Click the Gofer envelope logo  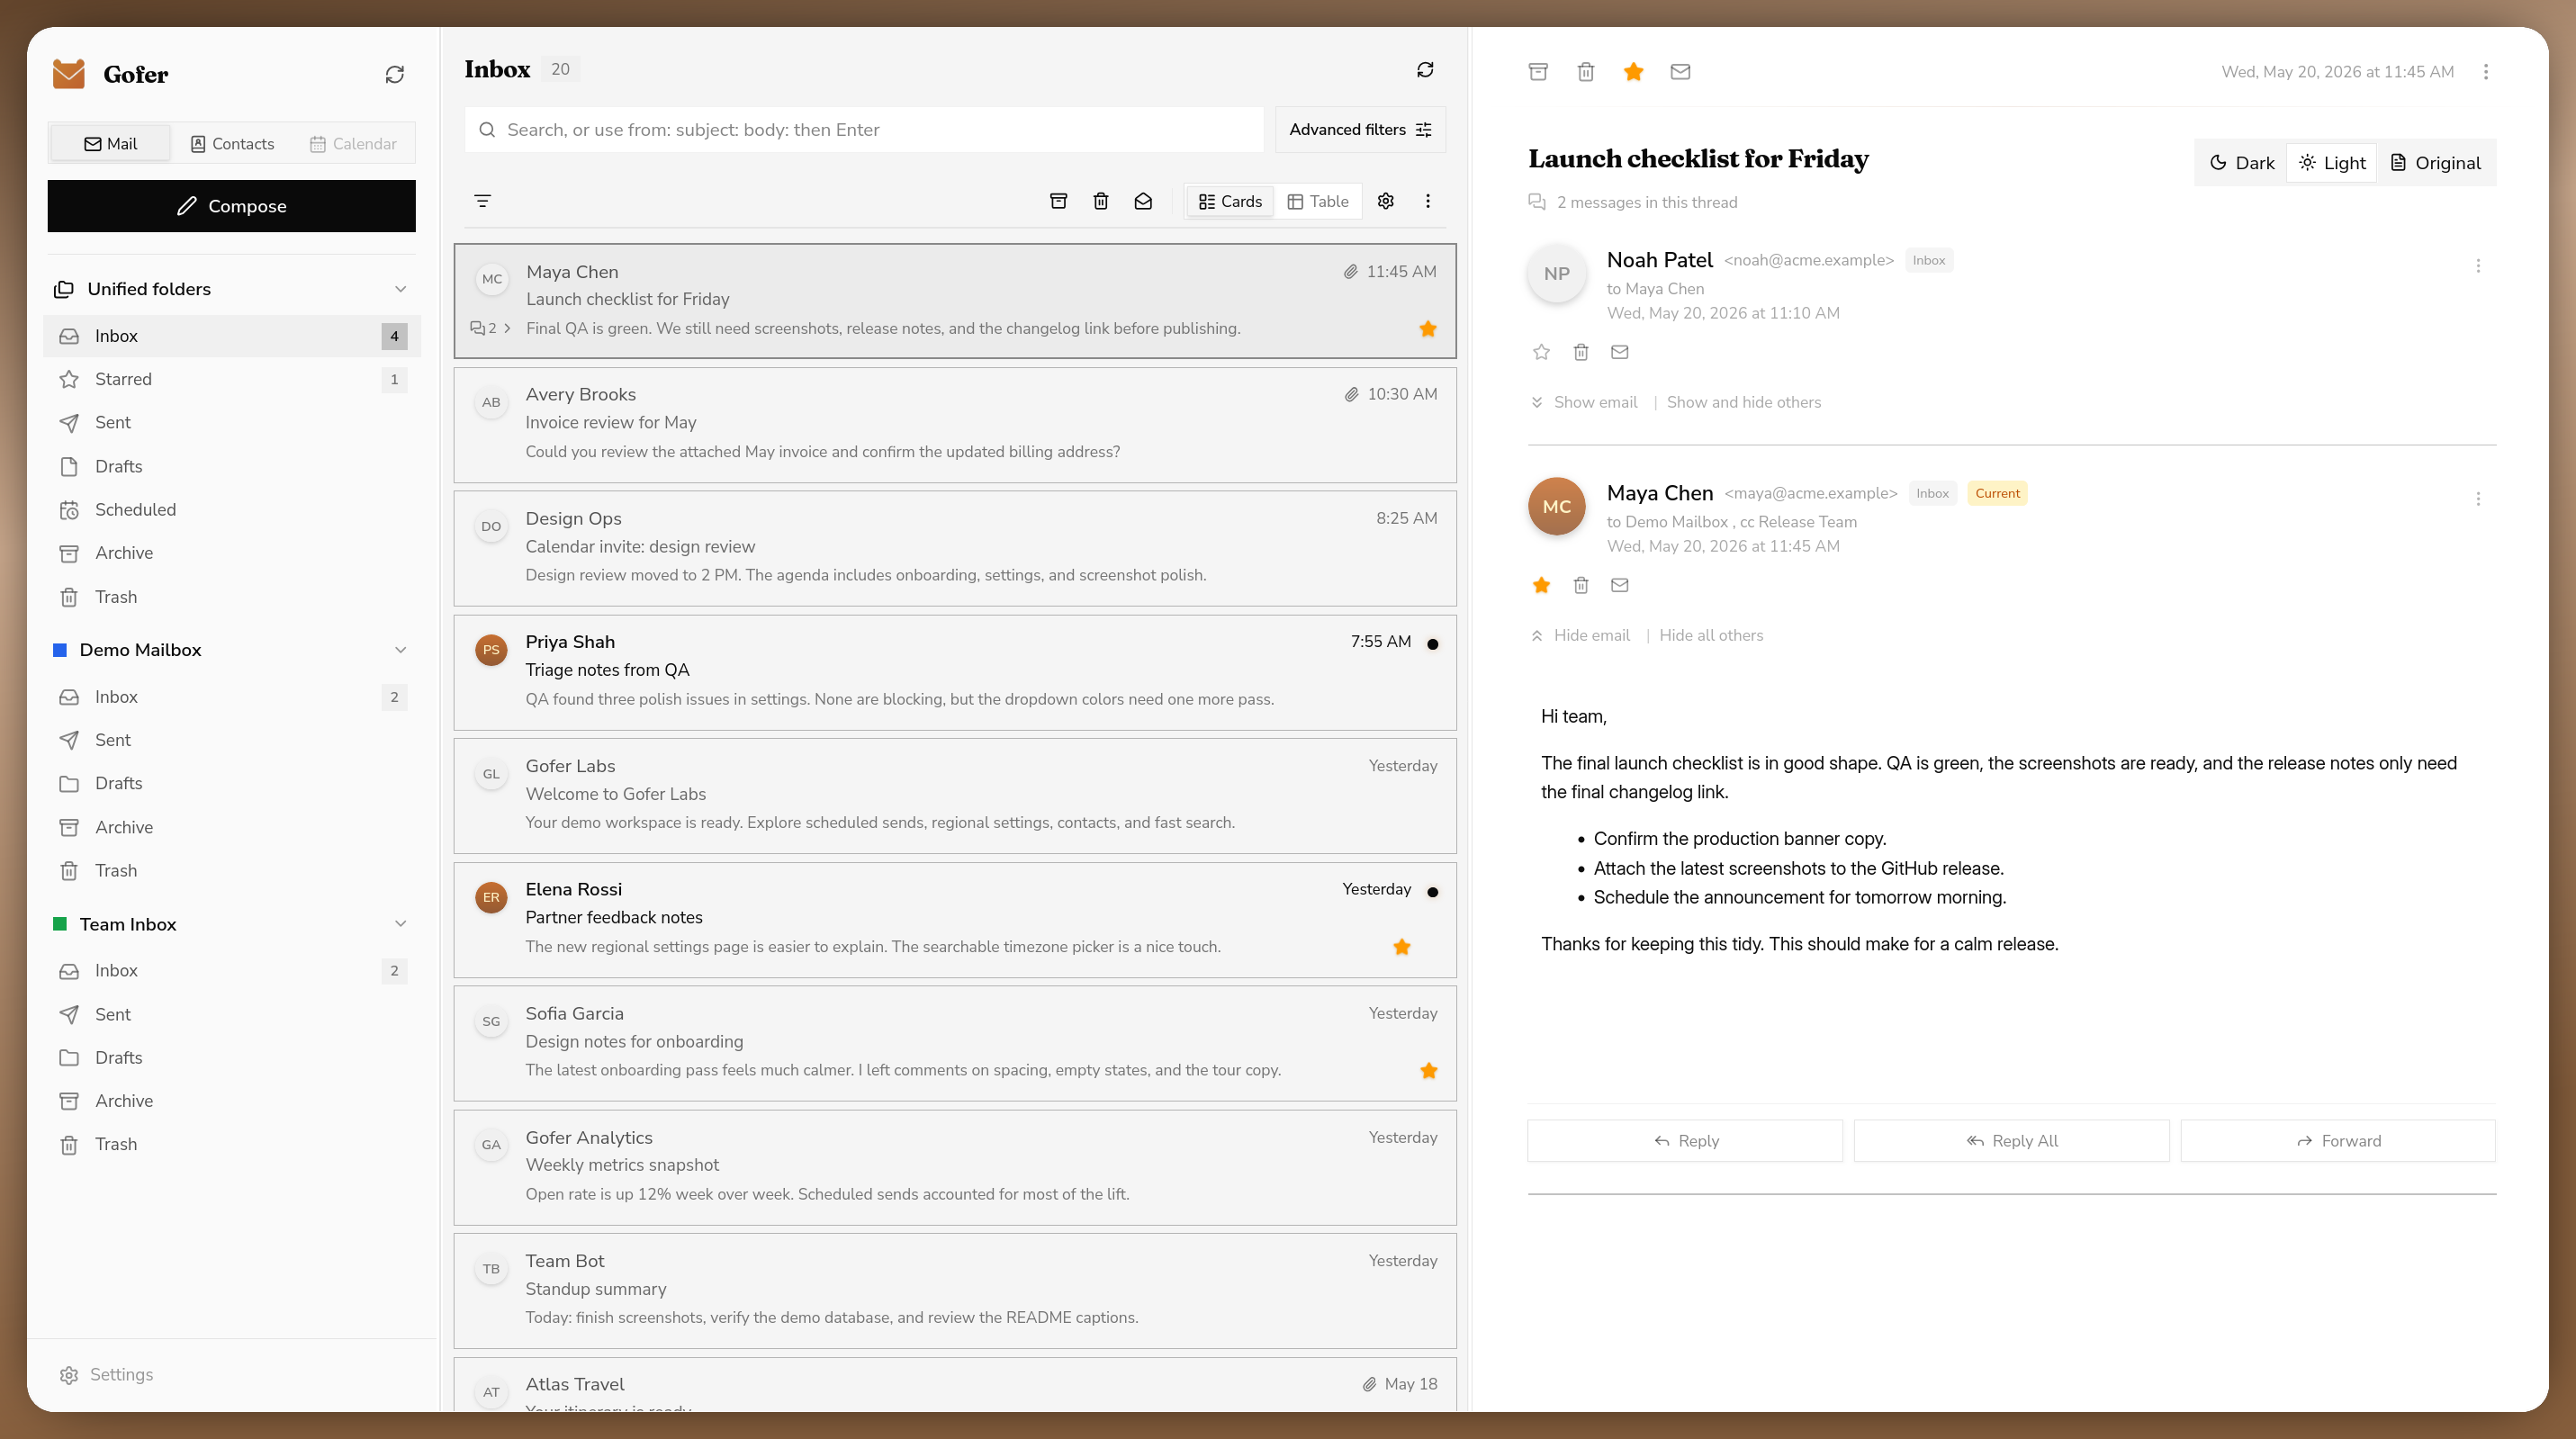pyautogui.click(x=68, y=74)
